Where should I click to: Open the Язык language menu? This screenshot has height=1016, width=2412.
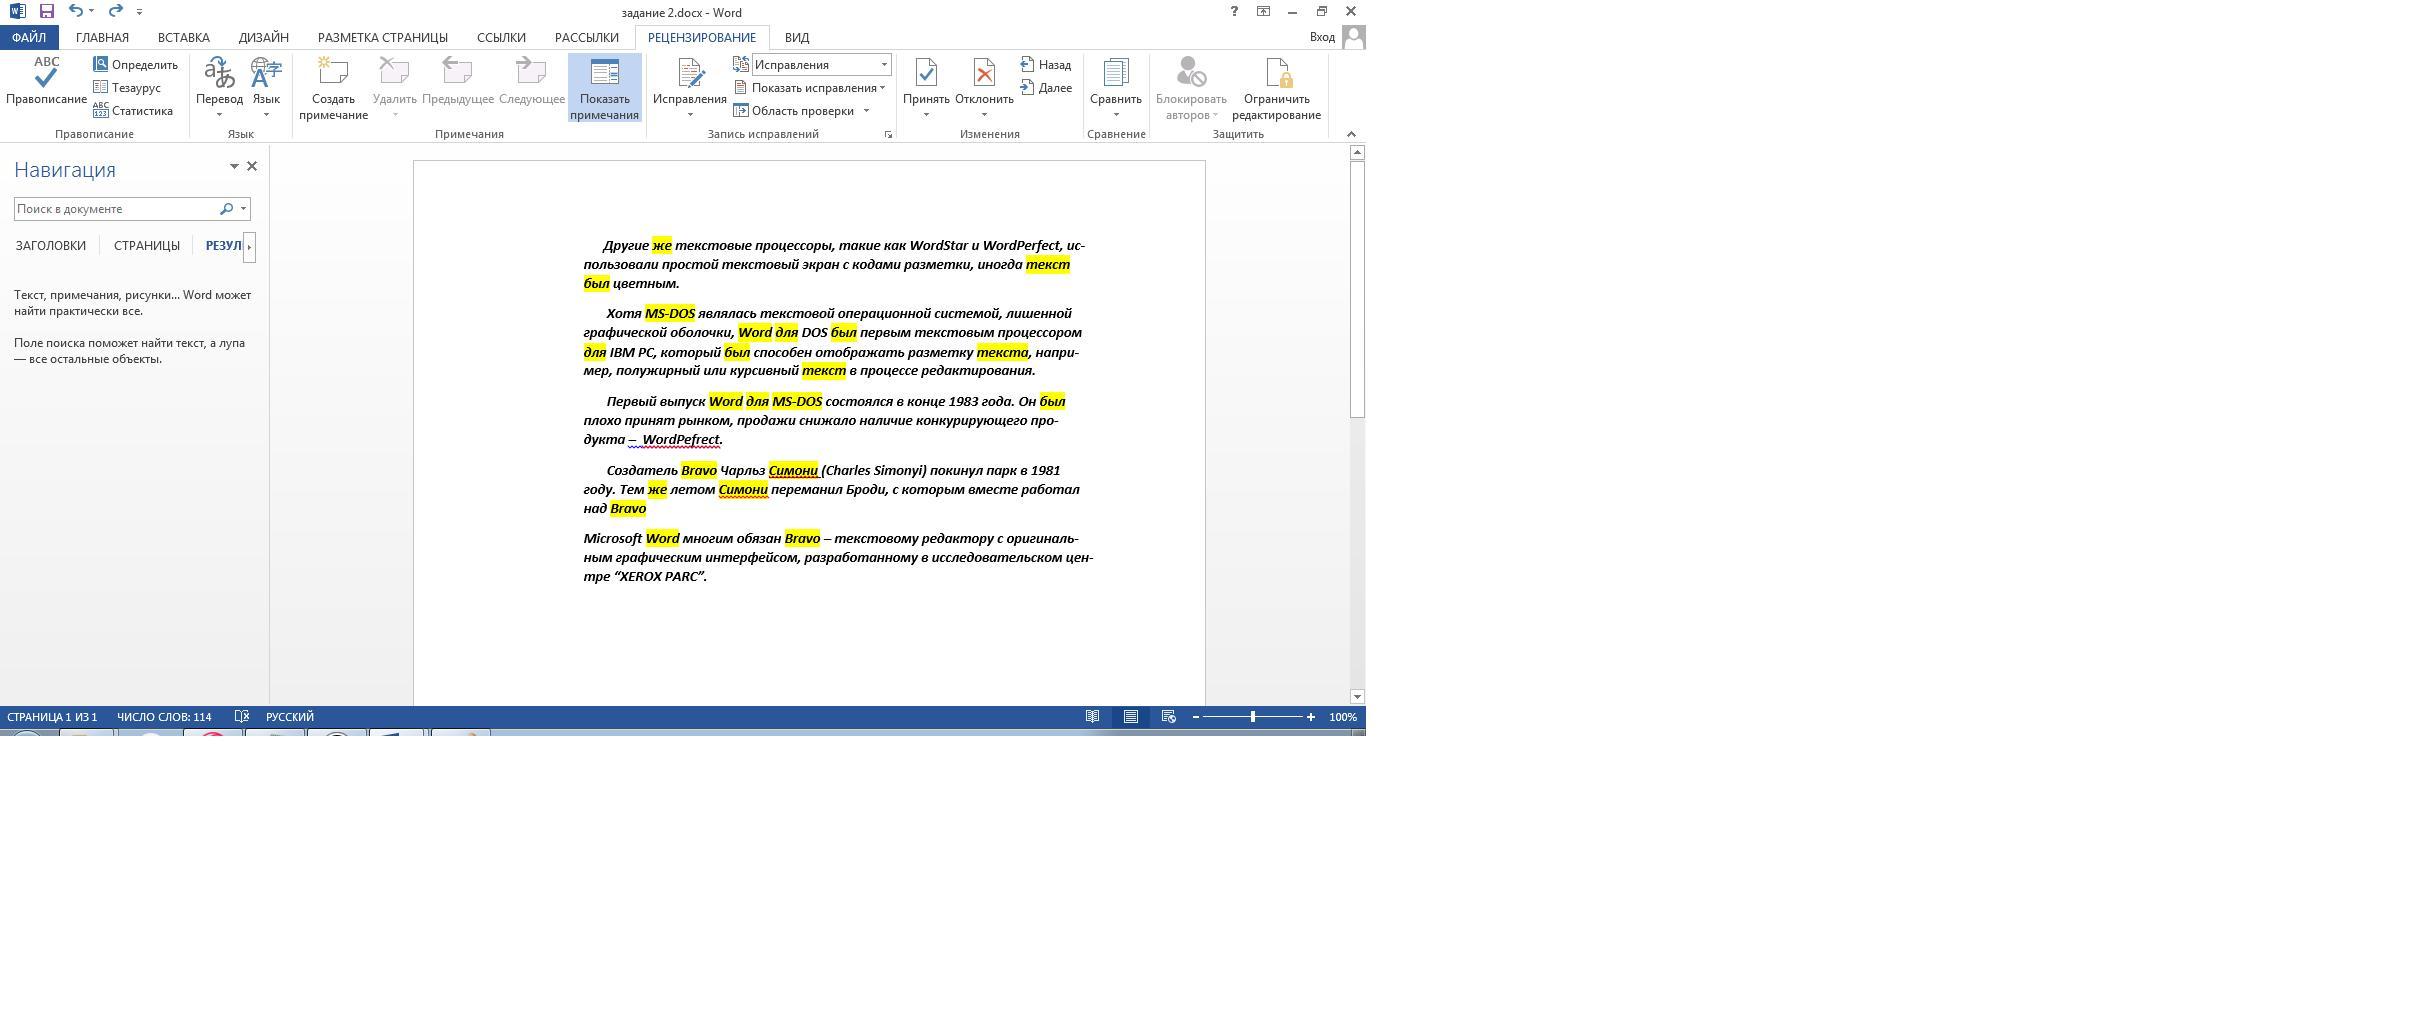[266, 87]
